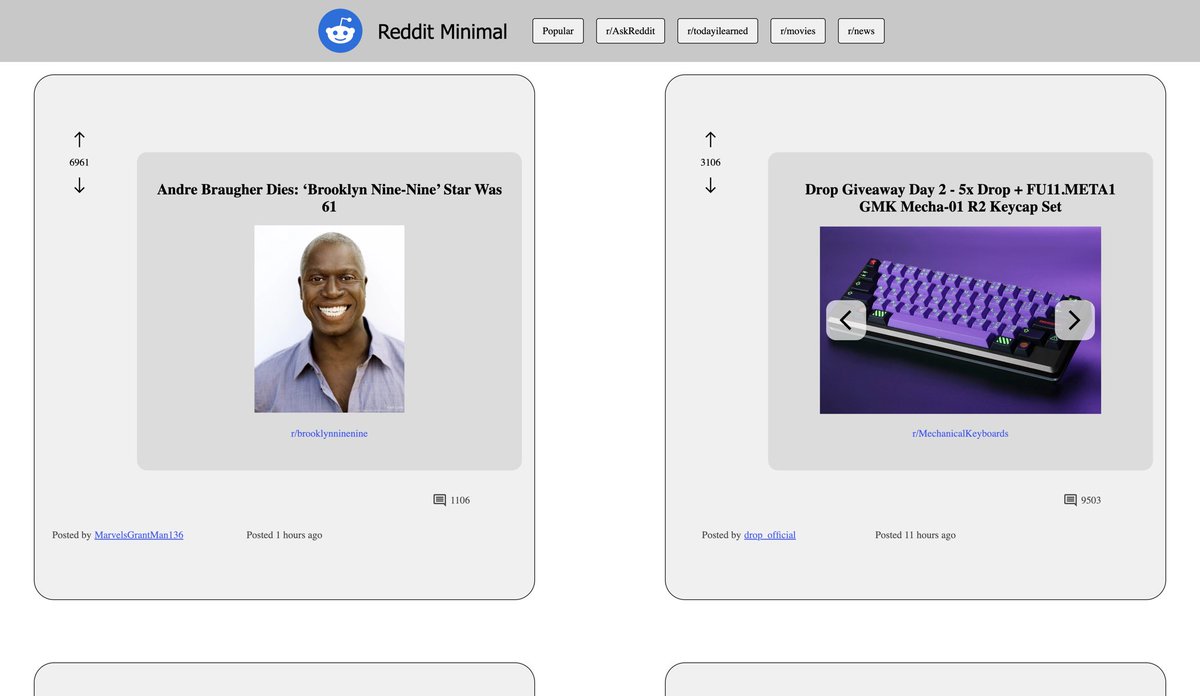Open the r/MechanicalKeyboards subreddit link
This screenshot has height=696, width=1200.
960,434
